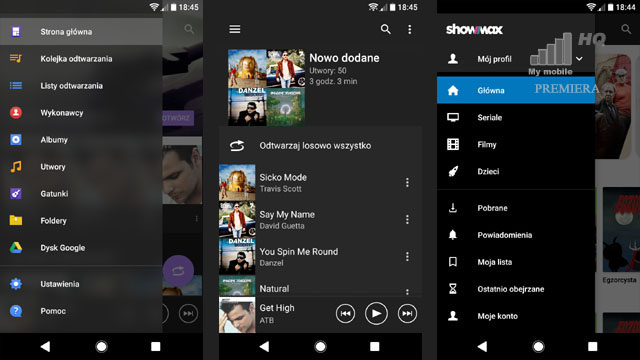Open Strona główna in music drawer
Viewport: 640px width, 360px height.
pyautogui.click(x=81, y=32)
